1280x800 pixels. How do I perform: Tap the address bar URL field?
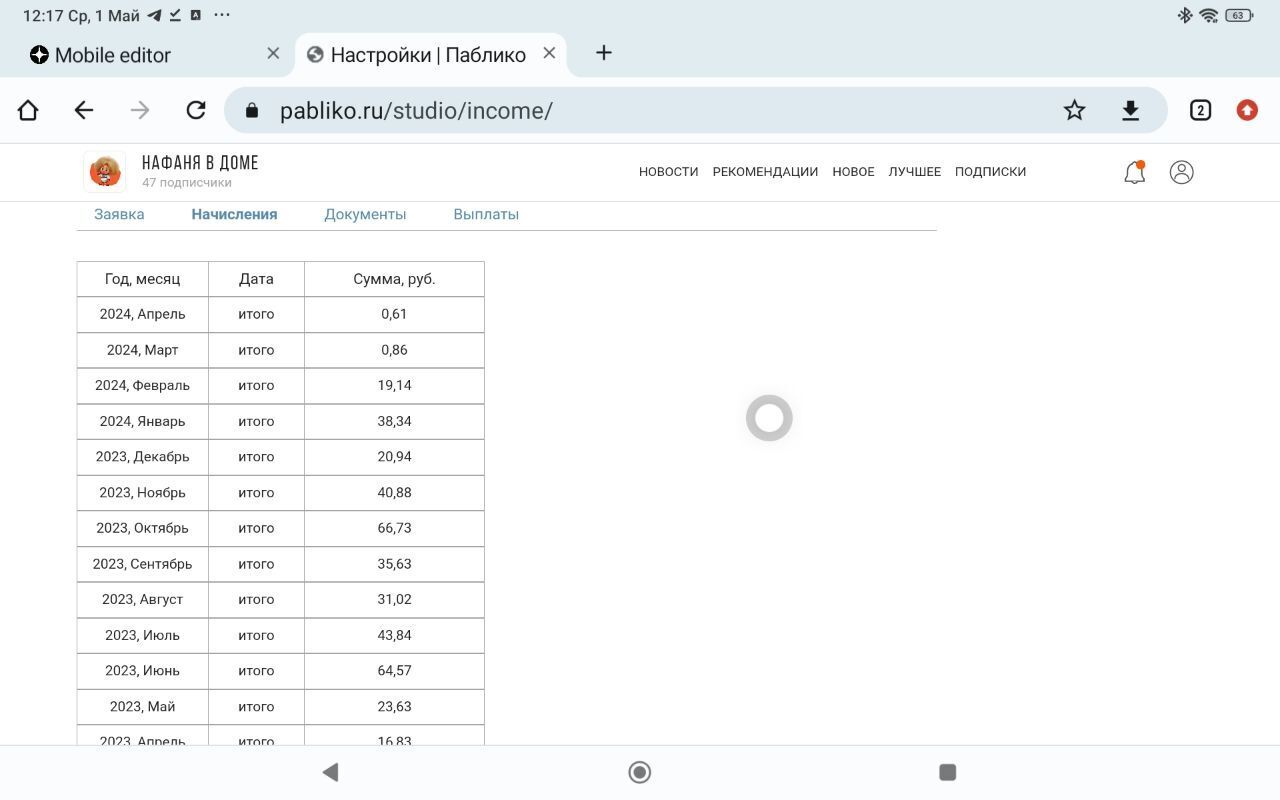tap(640, 110)
